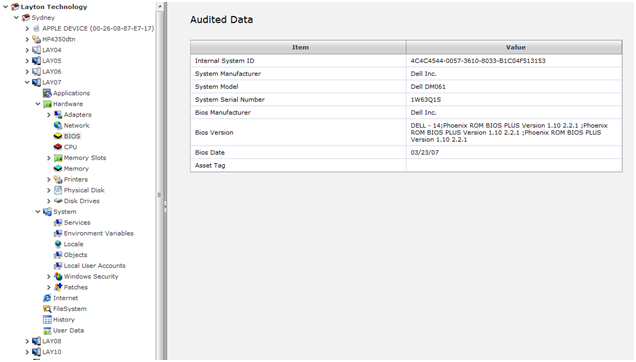Click the LAY04 computer icon
Image resolution: width=636 pixels, height=362 pixels.
click(37, 50)
